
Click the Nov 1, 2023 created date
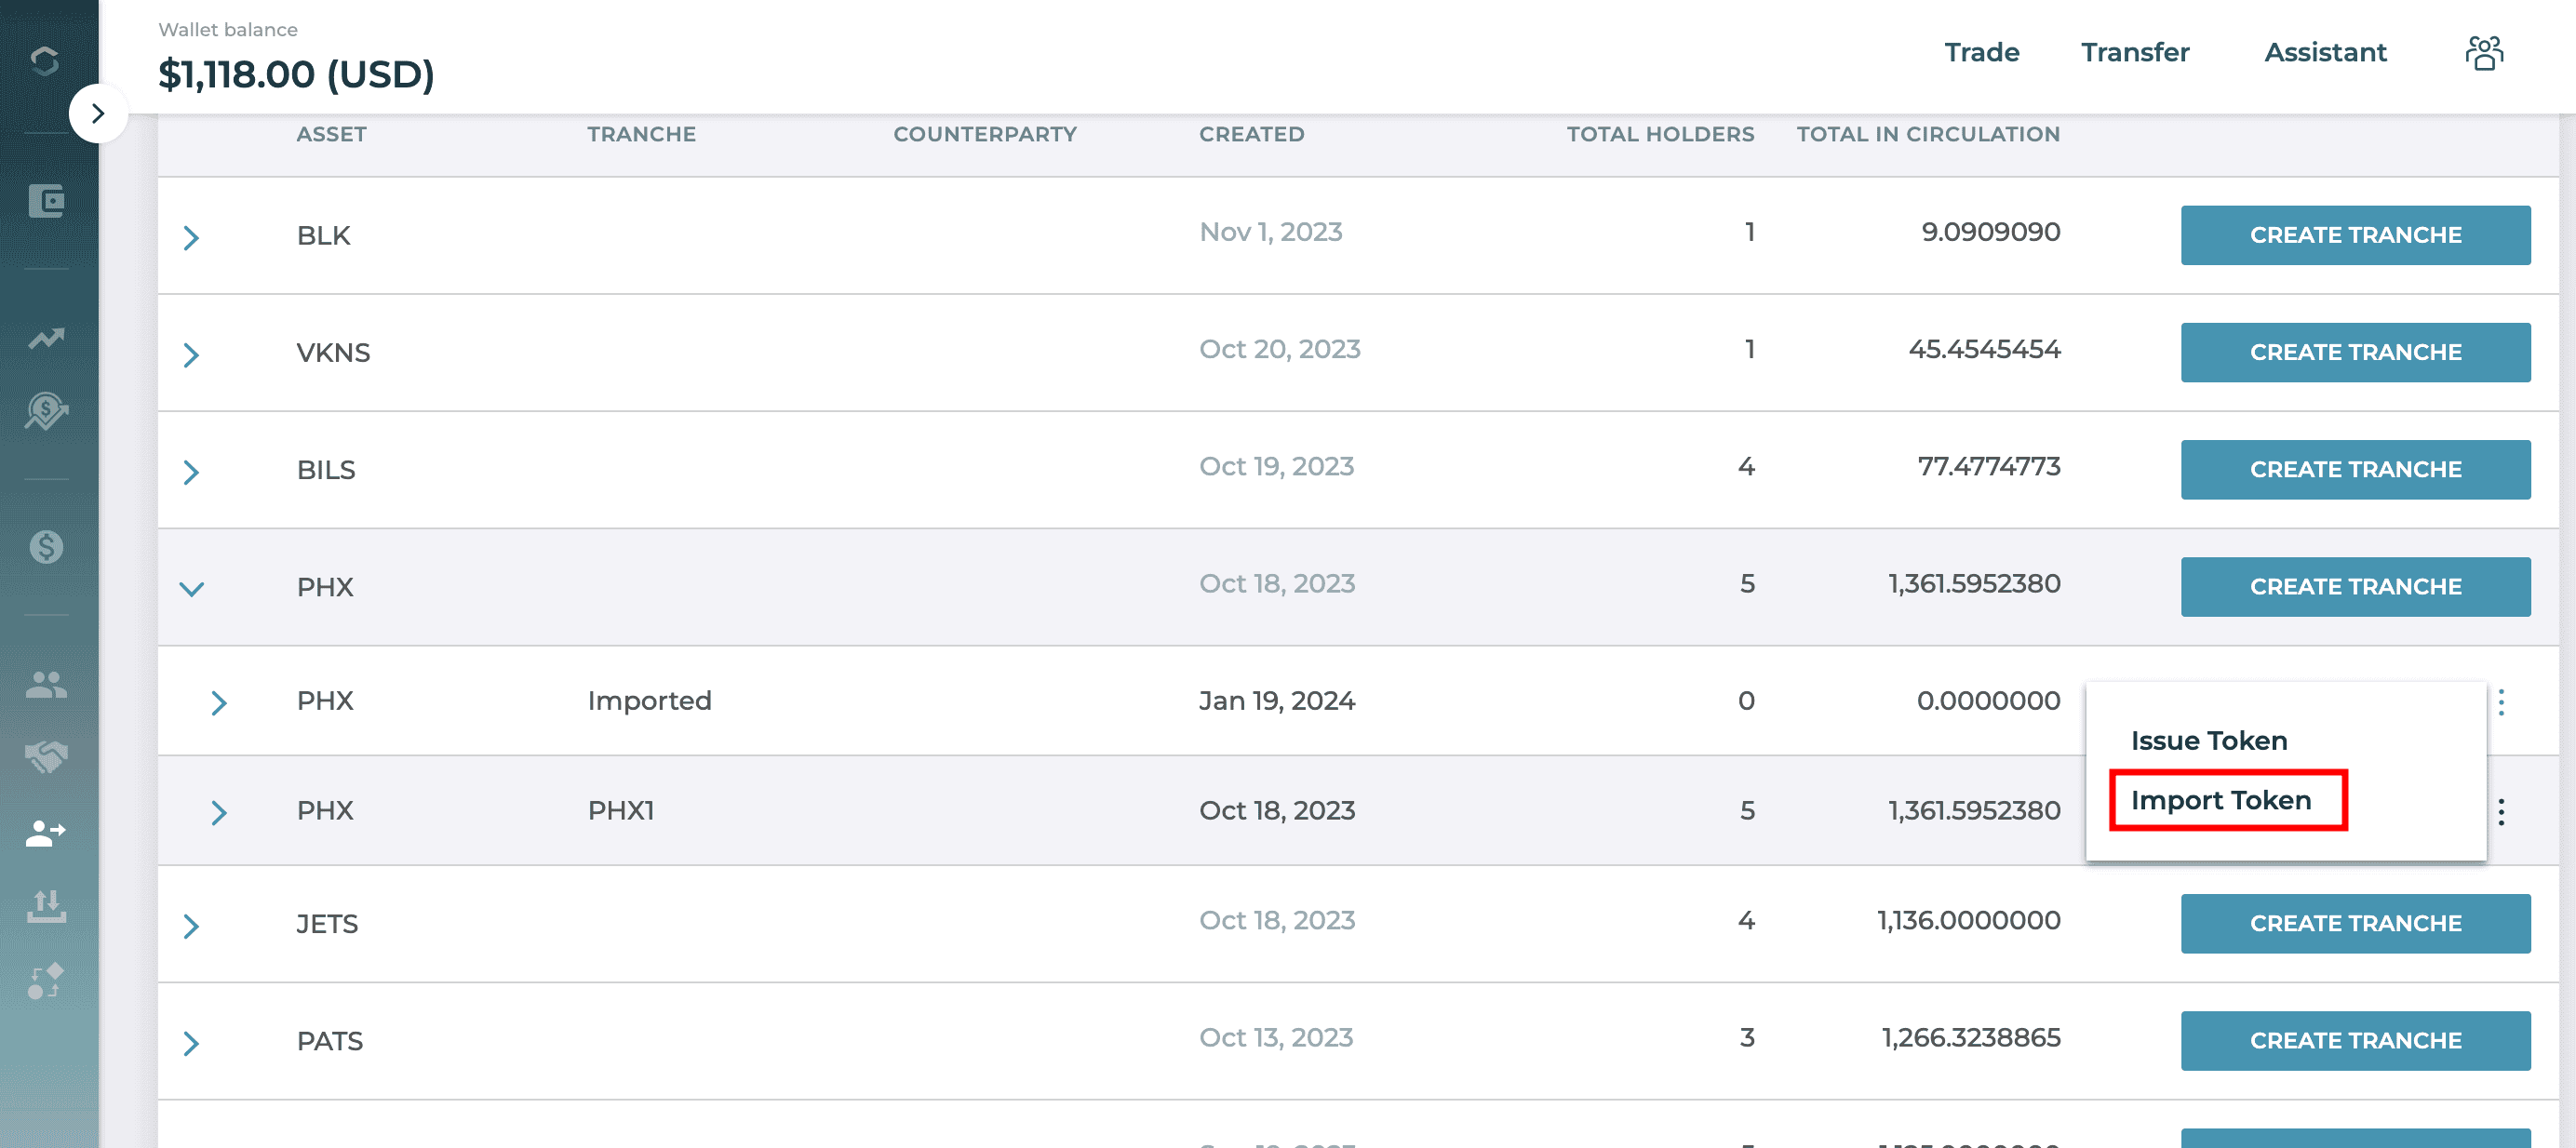[x=1270, y=232]
